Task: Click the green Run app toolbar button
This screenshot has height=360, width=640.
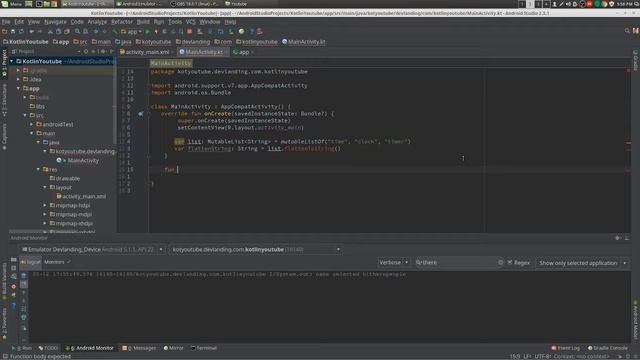Action: [x=148, y=31]
